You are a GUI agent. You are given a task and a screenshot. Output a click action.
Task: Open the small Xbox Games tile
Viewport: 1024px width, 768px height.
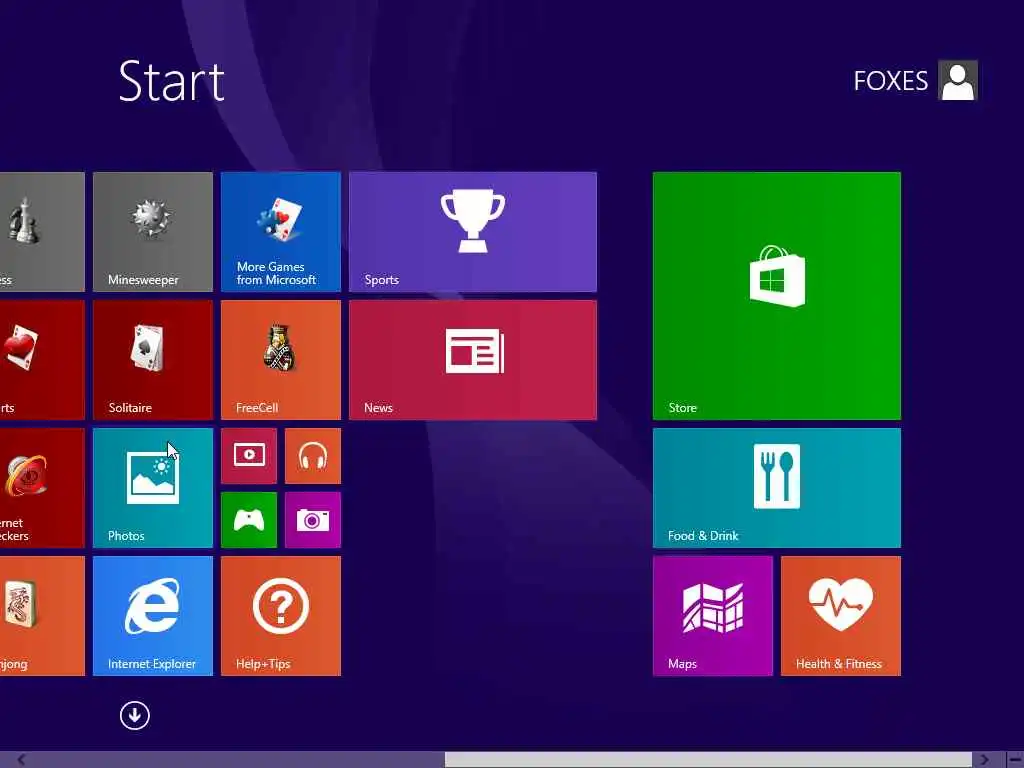tap(249, 520)
